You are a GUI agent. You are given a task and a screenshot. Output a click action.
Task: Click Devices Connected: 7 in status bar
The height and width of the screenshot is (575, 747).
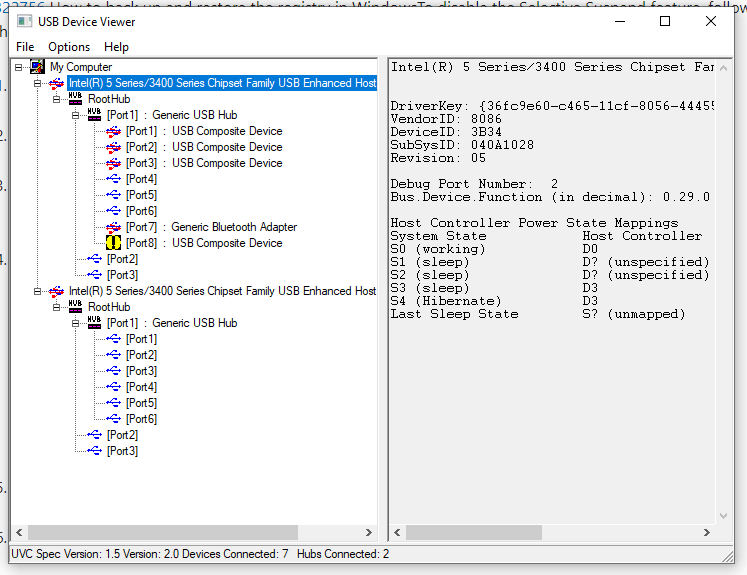point(235,554)
